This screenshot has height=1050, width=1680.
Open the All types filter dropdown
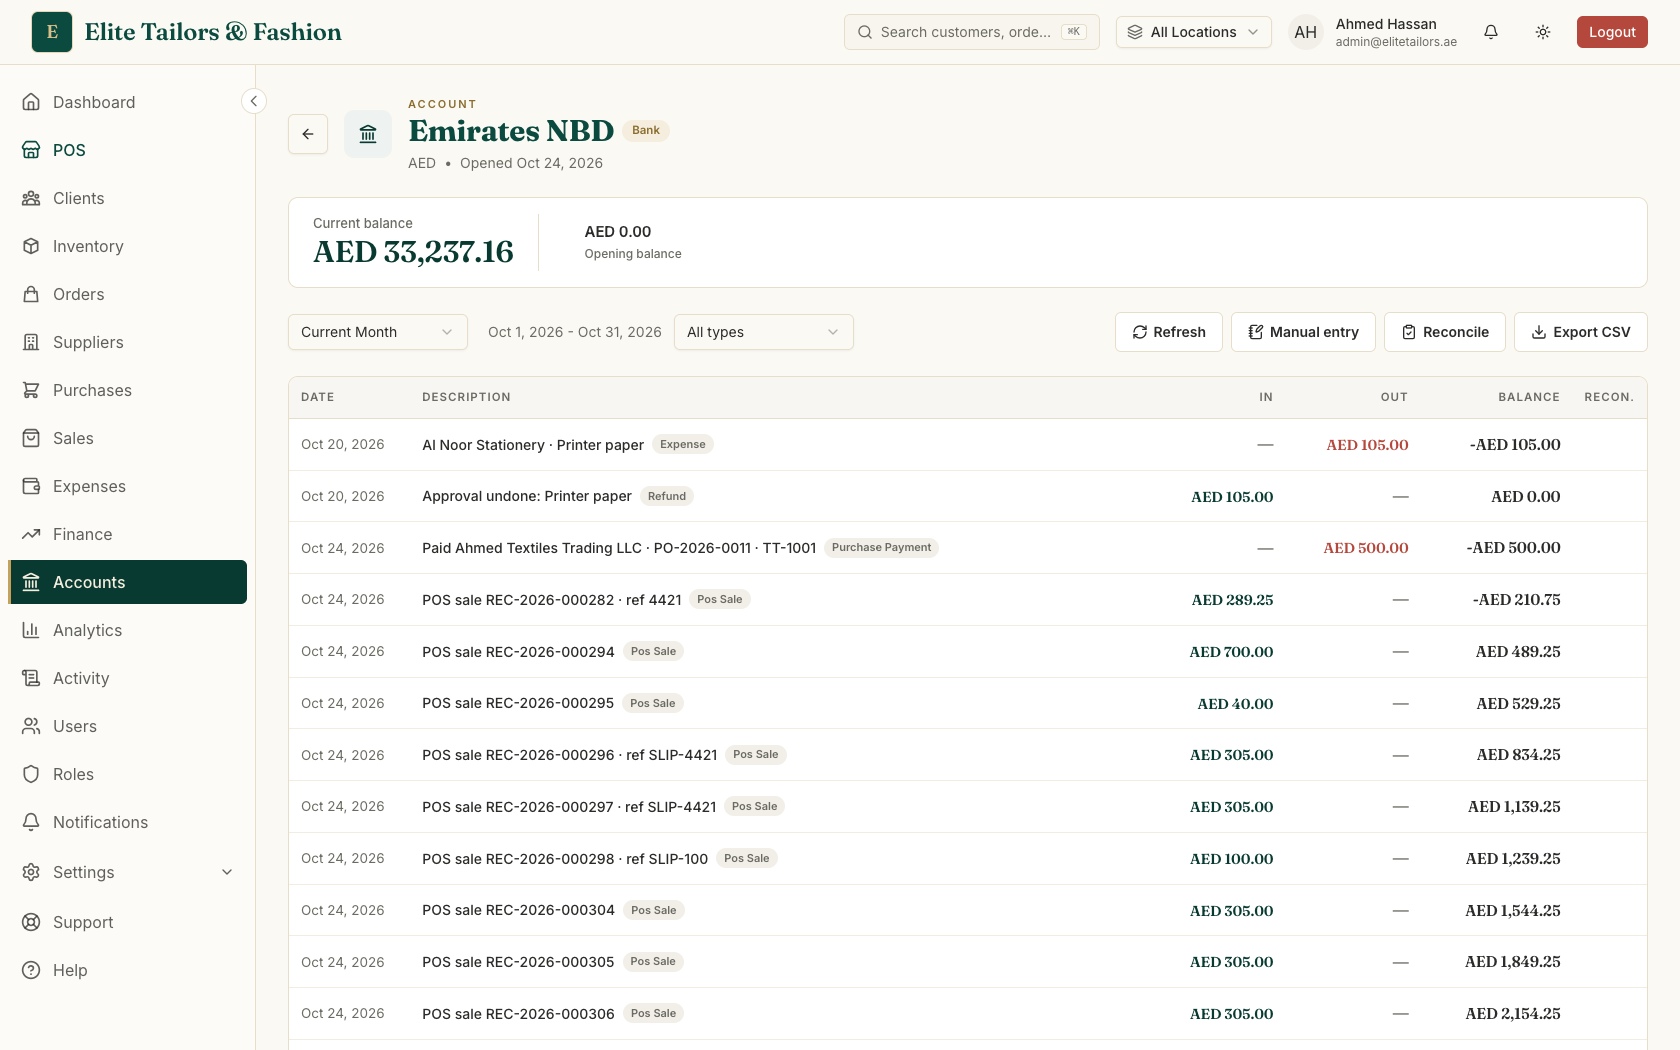[764, 332]
